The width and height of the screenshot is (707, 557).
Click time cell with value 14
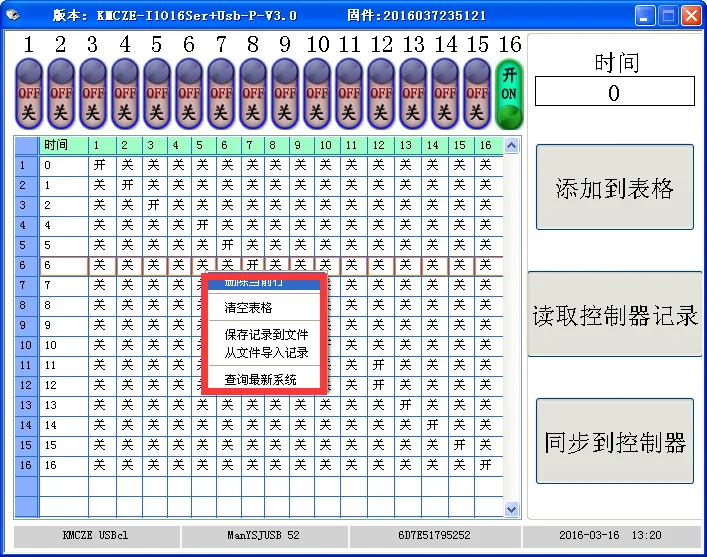[64, 425]
